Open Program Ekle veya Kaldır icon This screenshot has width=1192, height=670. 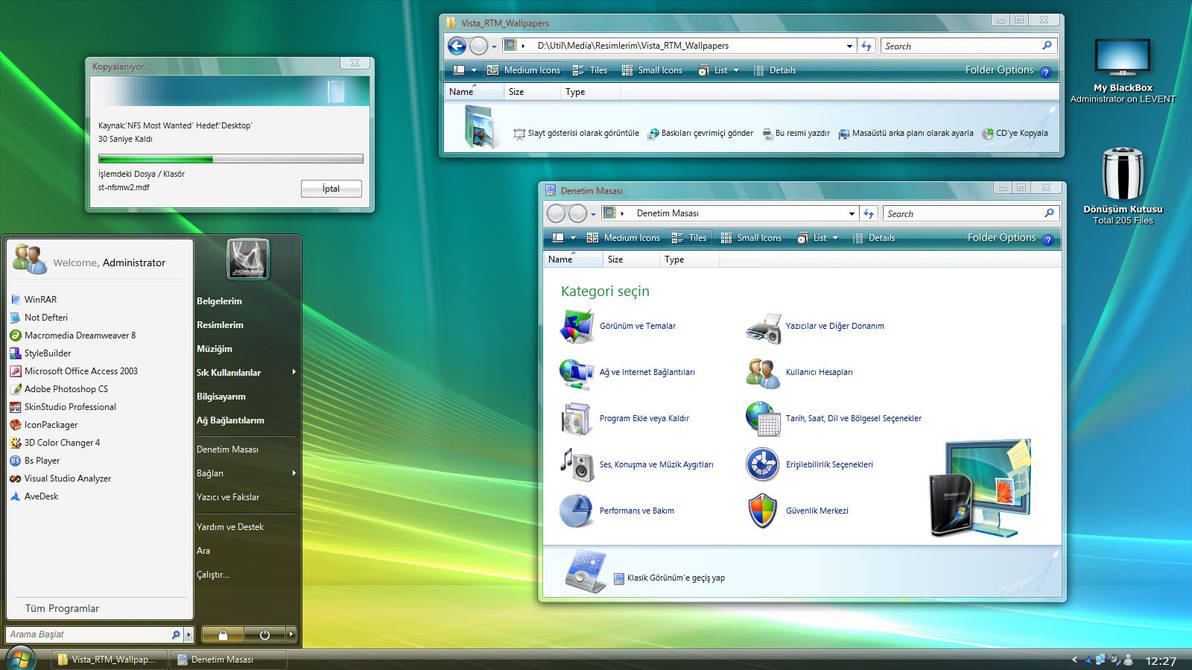coord(577,418)
